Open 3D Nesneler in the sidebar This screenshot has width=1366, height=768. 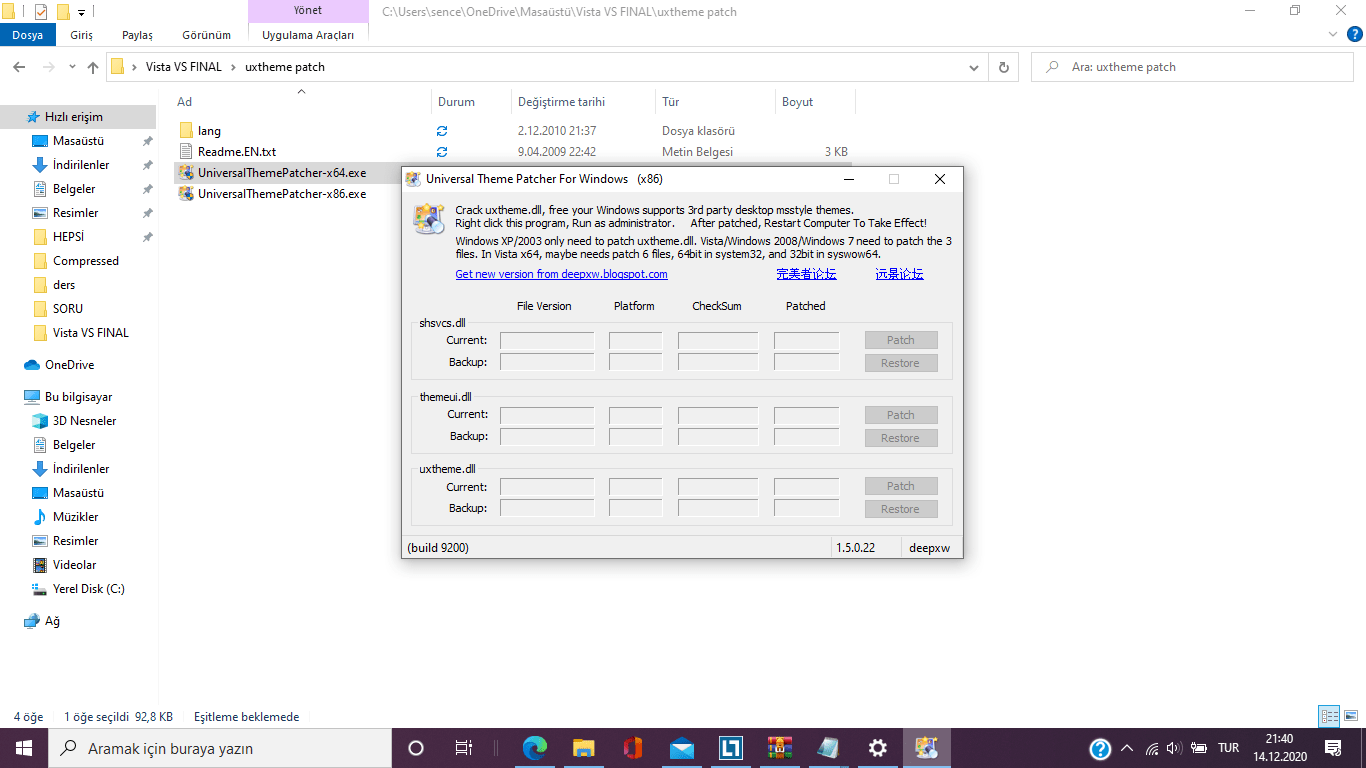pyautogui.click(x=84, y=421)
